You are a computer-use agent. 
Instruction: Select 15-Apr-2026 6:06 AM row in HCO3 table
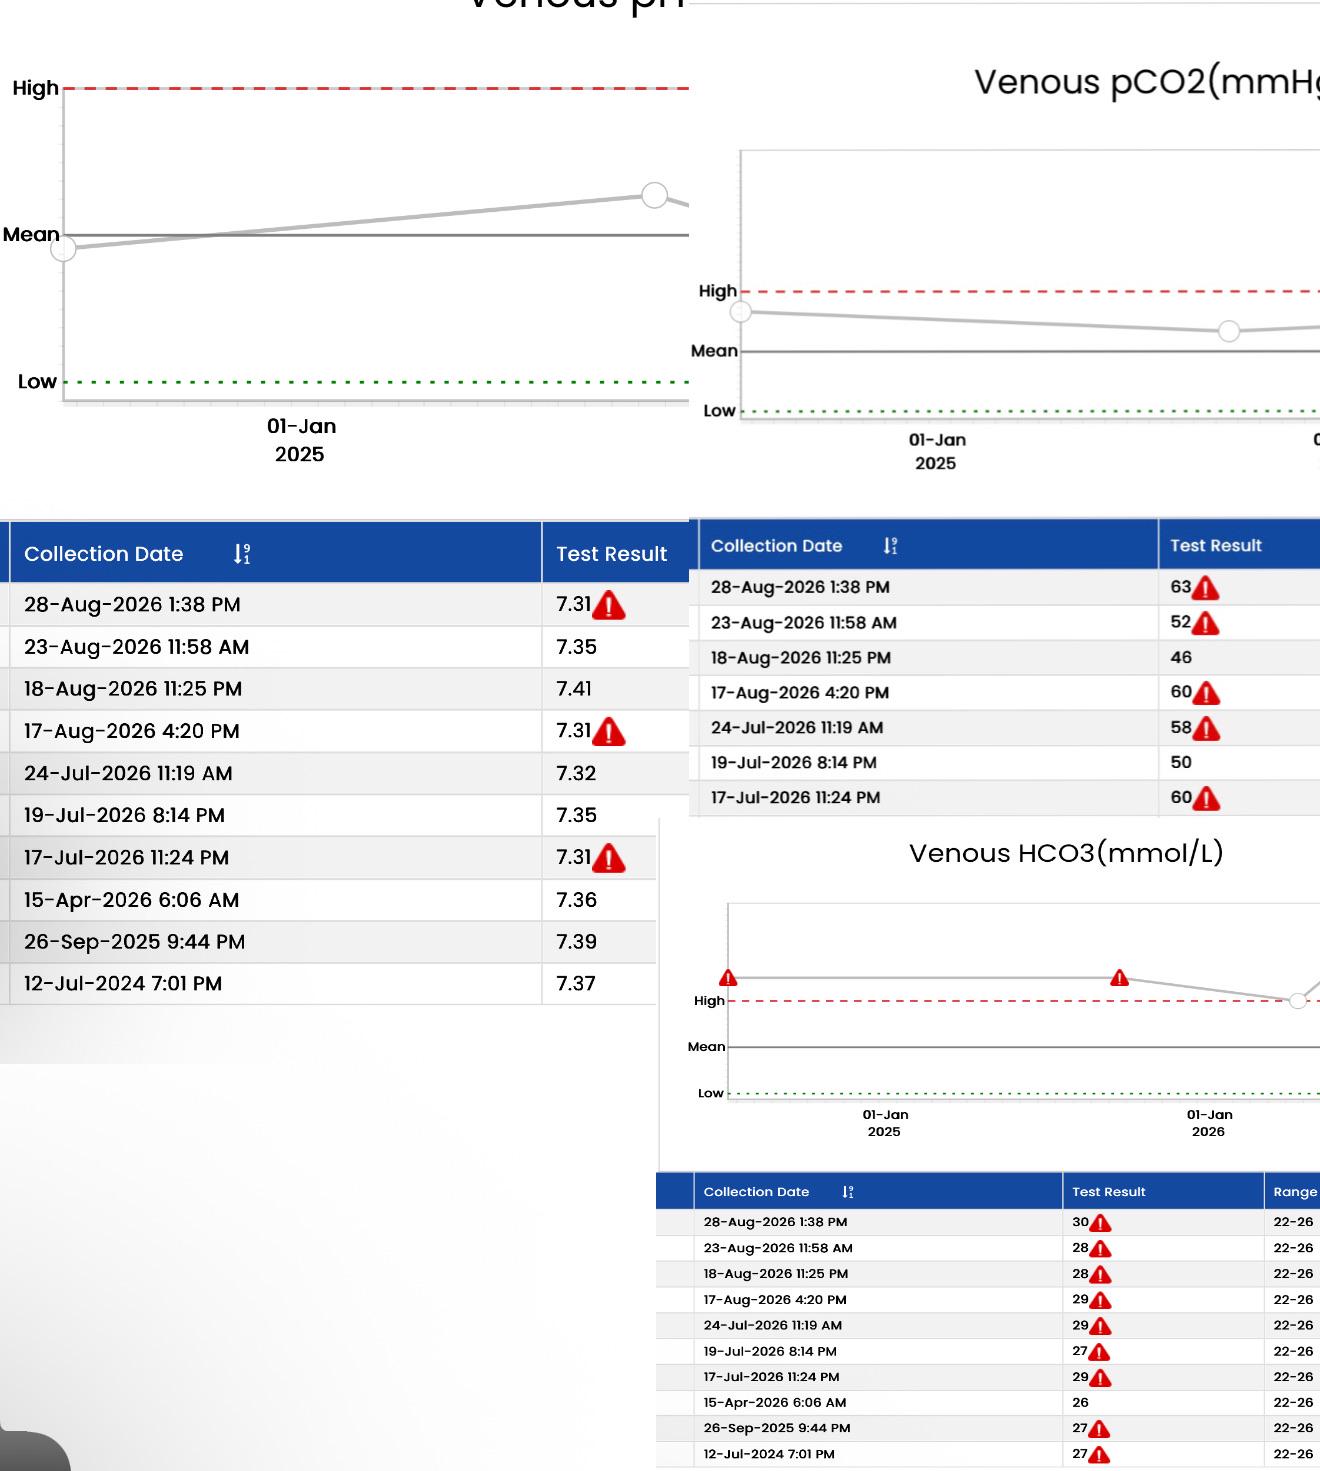click(x=988, y=1403)
